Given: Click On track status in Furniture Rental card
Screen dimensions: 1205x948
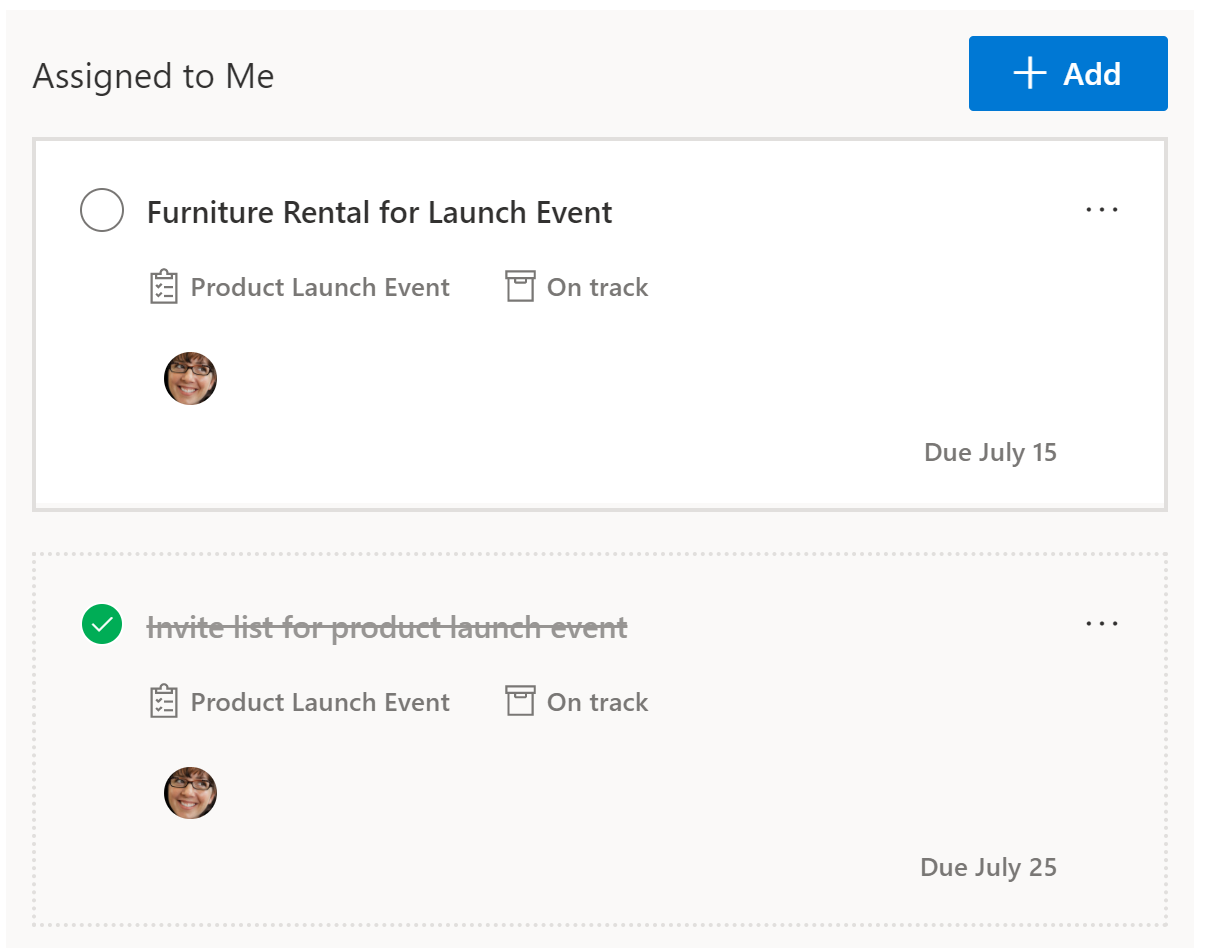Looking at the screenshot, I should [x=597, y=288].
